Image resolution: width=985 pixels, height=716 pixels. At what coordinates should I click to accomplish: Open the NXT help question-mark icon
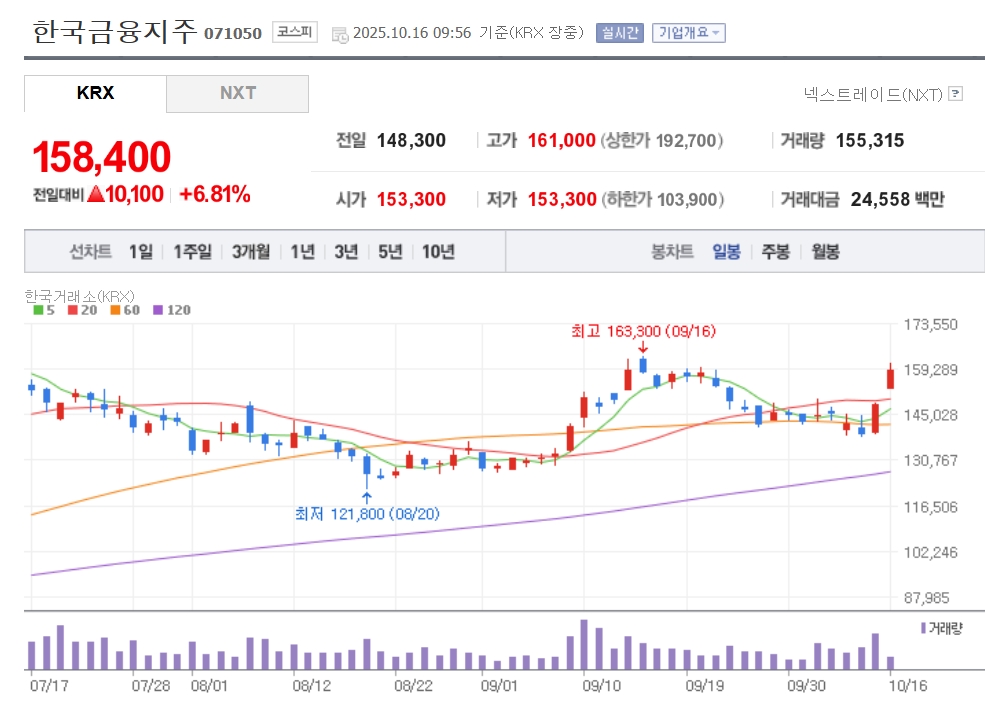(x=955, y=94)
